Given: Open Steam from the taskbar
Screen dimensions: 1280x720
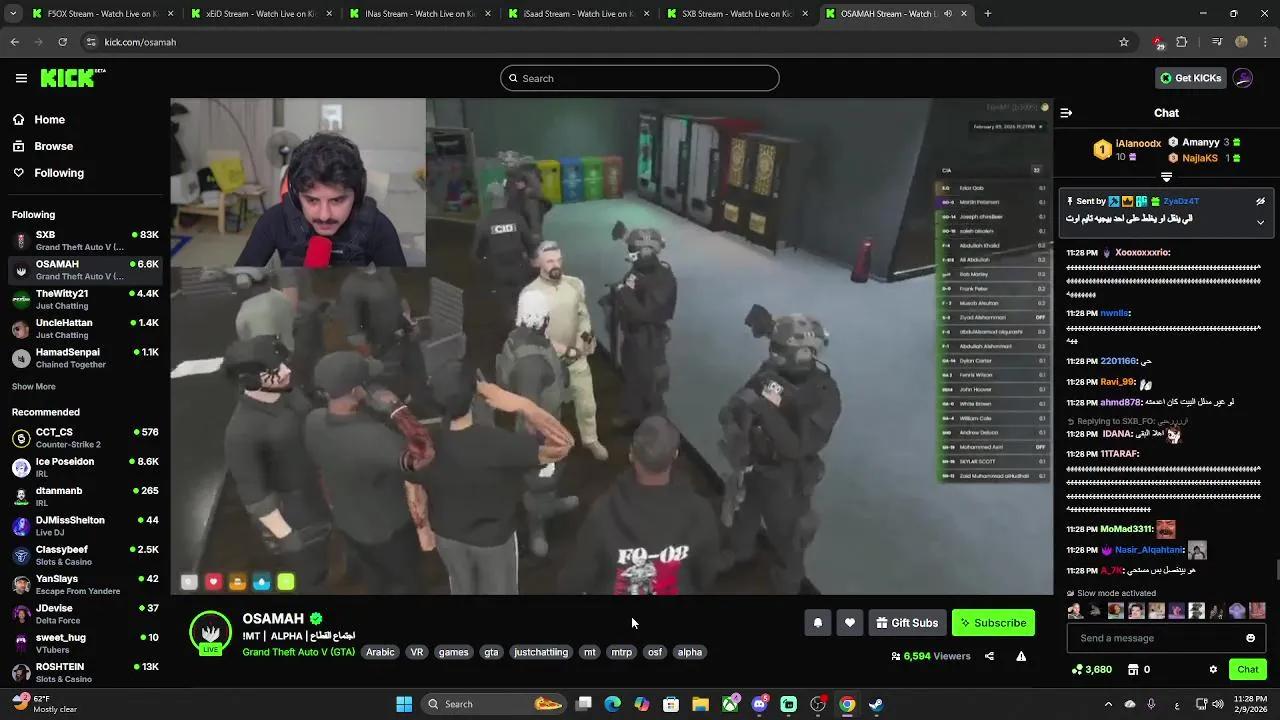Looking at the screenshot, I should pos(876,704).
